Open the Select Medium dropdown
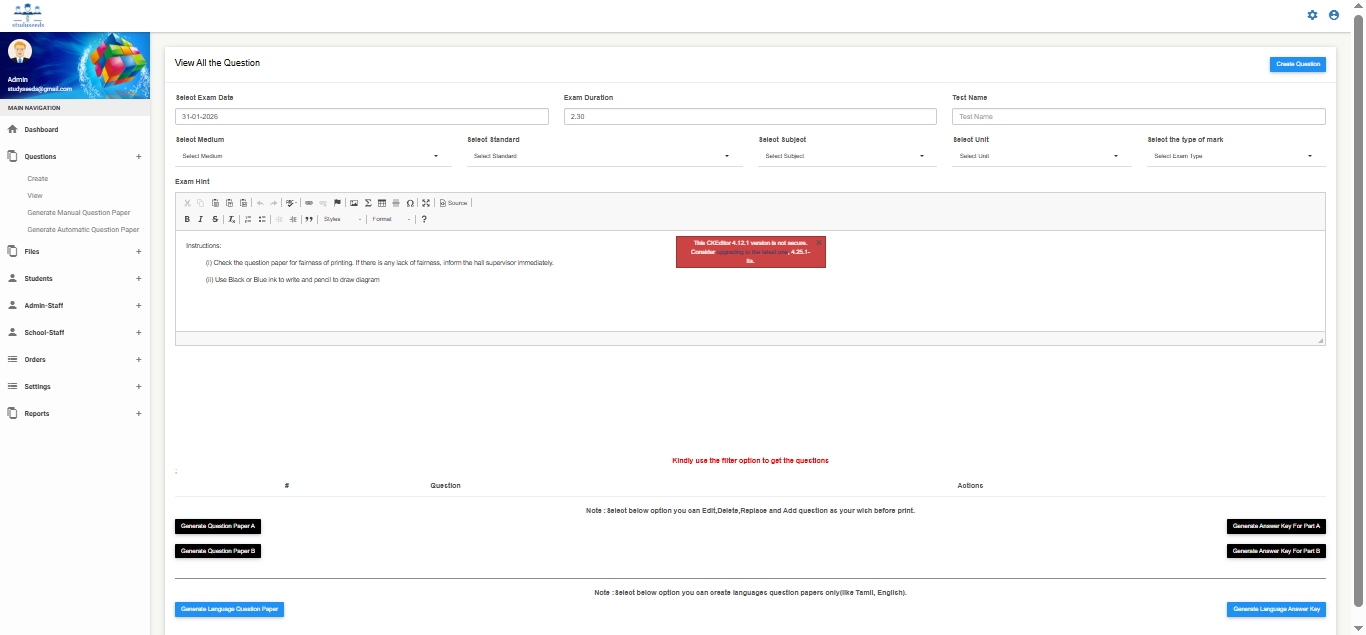Viewport: 1366px width, 635px height. [311, 156]
